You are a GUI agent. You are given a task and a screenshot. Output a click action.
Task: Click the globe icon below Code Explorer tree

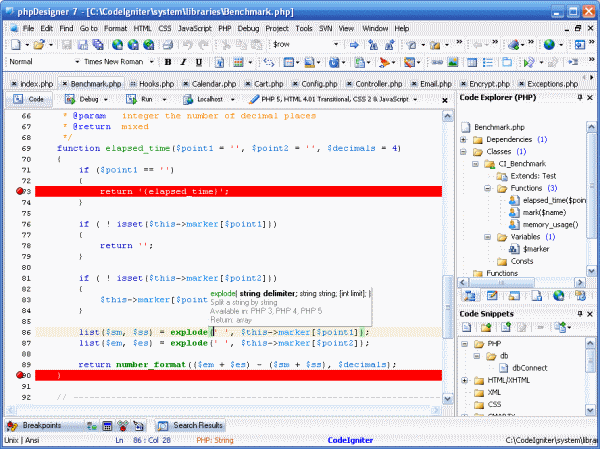tap(558, 296)
